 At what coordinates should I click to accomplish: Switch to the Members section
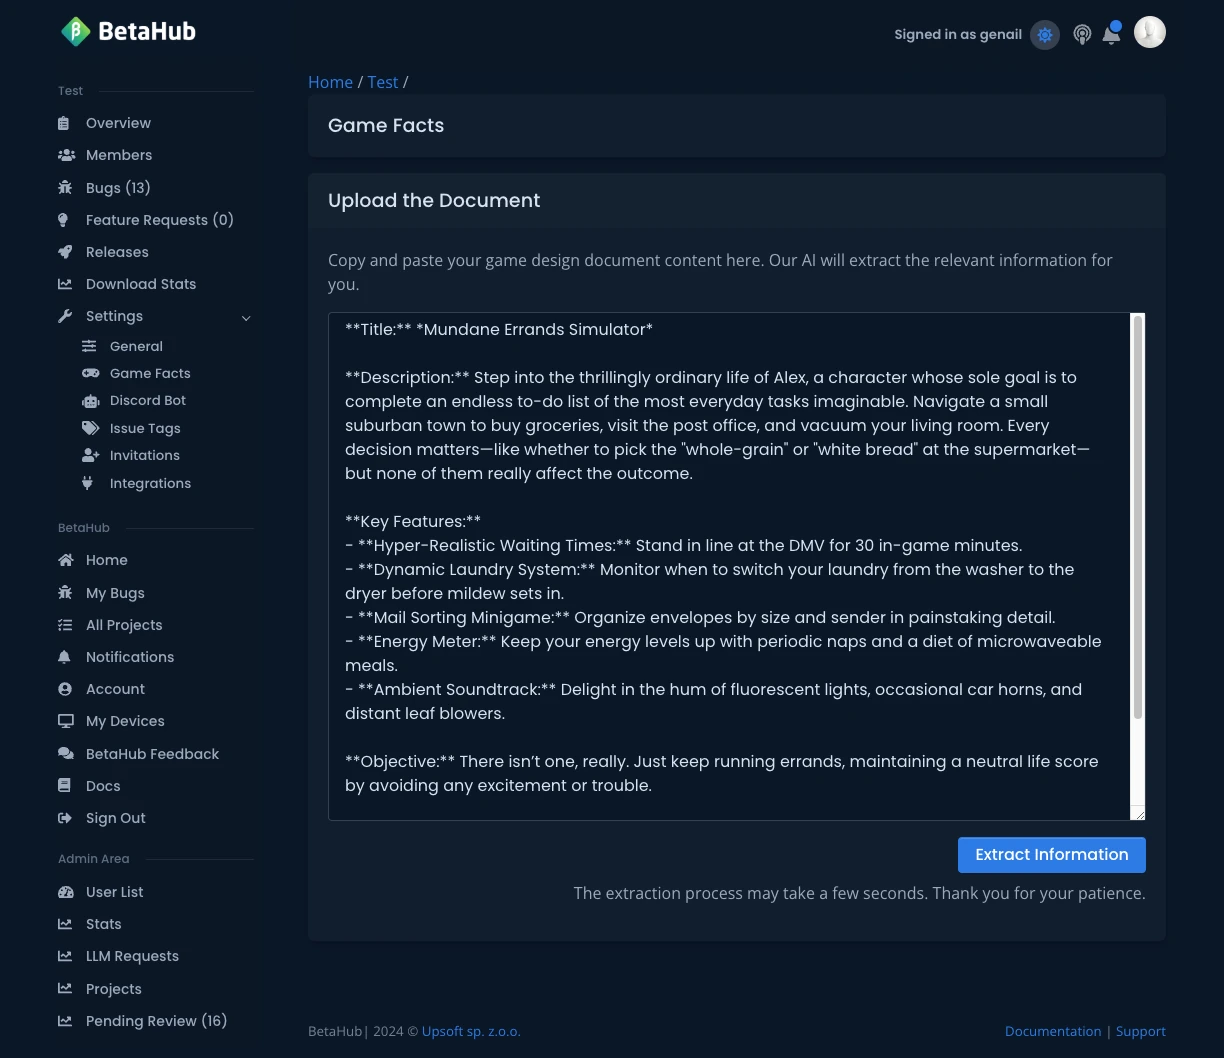click(119, 155)
